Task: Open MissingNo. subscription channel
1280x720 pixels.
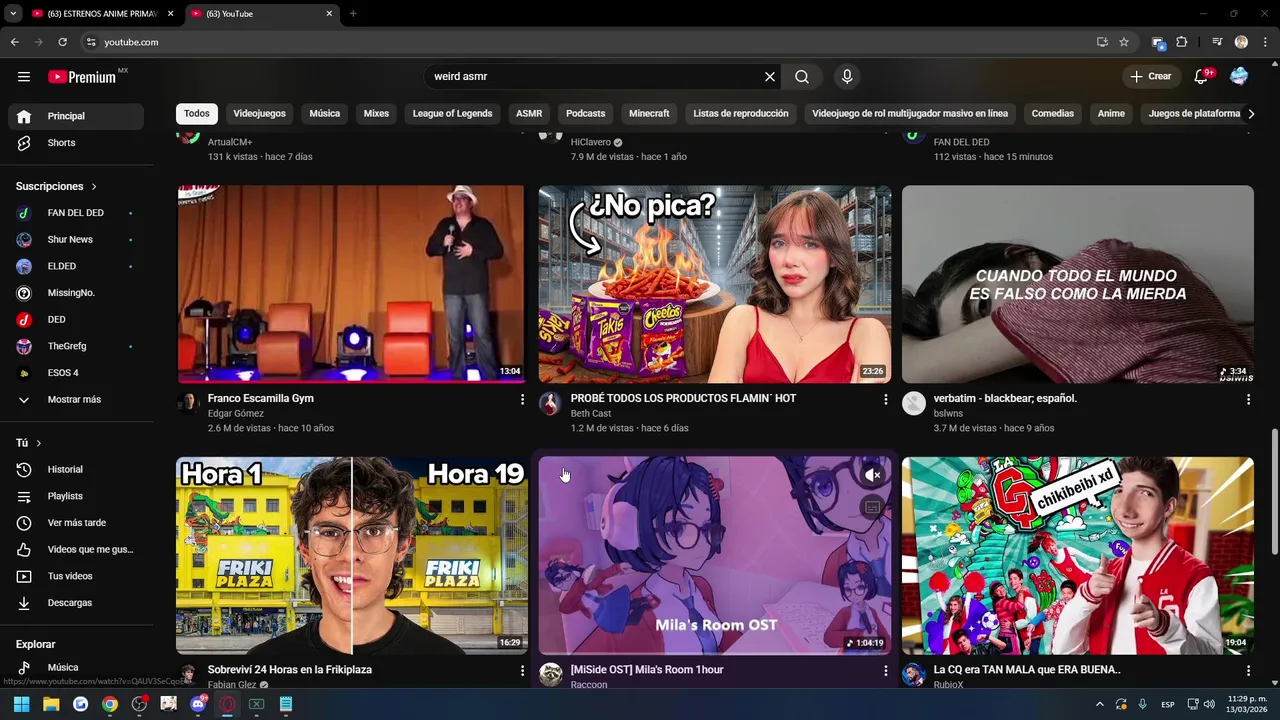Action: tap(77, 293)
